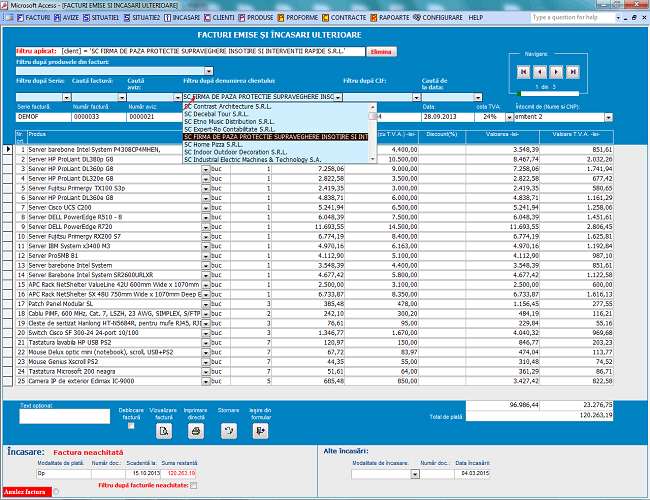
Task: Click the Access control icon in menu bar
Action: [8, 18]
